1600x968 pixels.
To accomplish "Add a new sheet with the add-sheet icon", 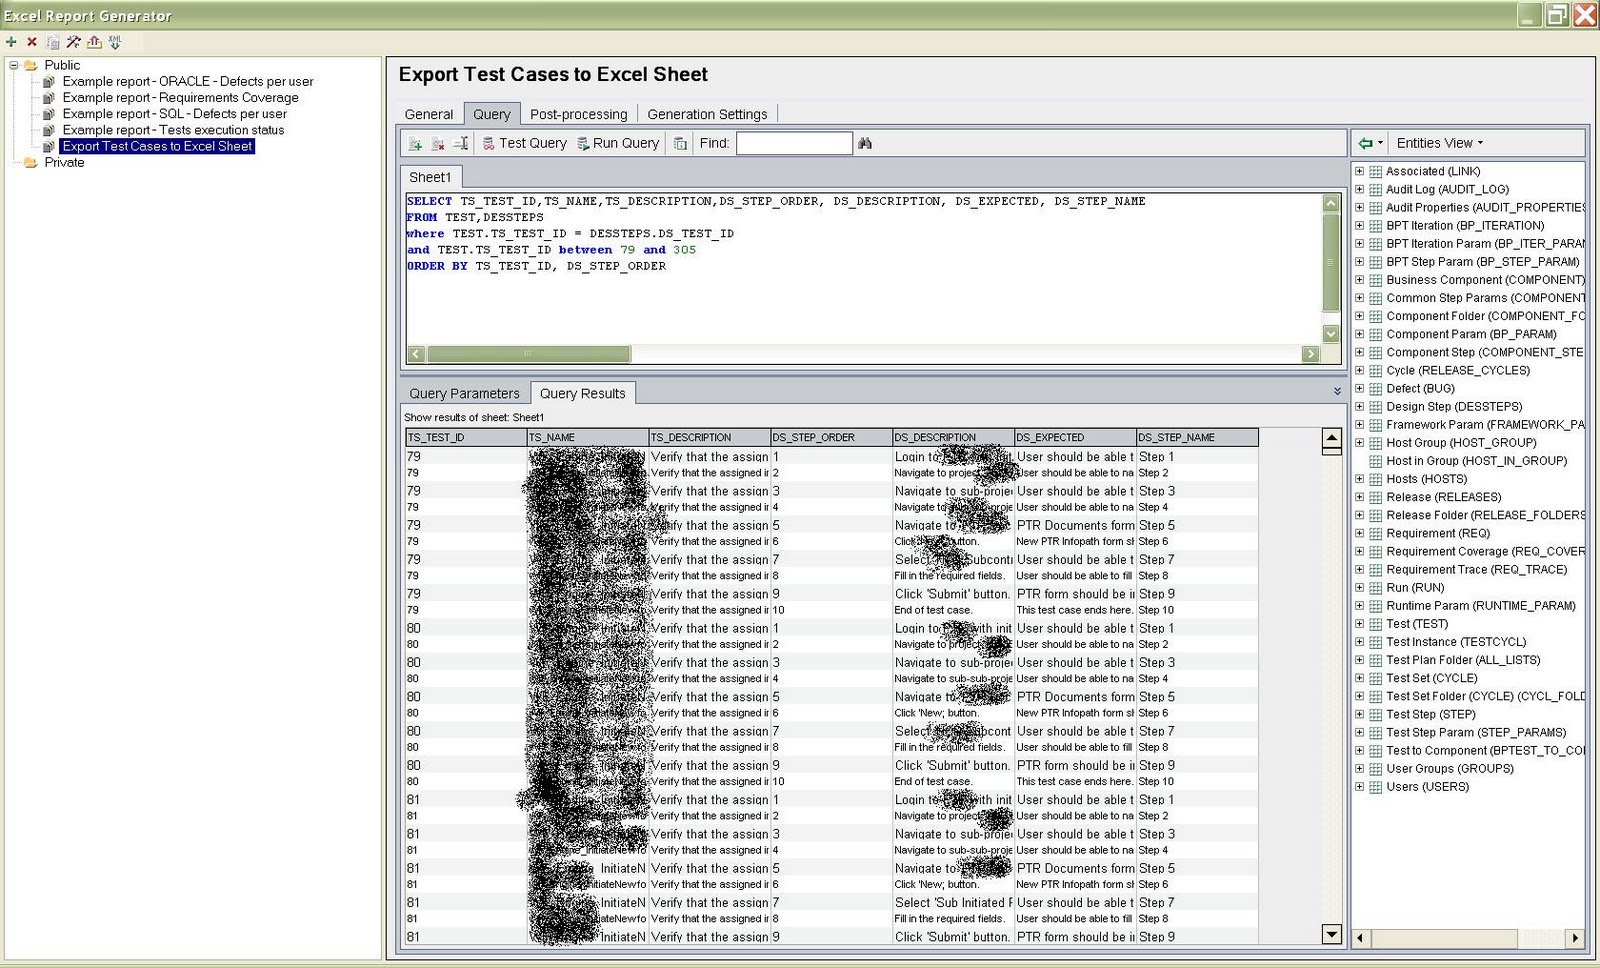I will point(416,143).
